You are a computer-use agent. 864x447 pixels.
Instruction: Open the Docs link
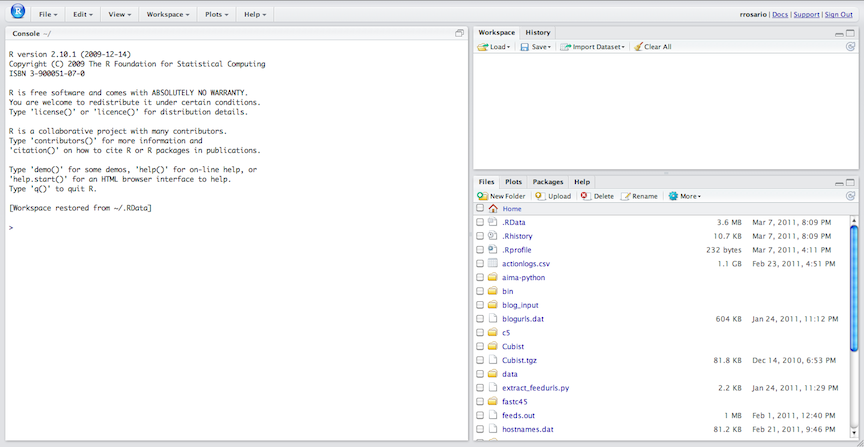[780, 15]
